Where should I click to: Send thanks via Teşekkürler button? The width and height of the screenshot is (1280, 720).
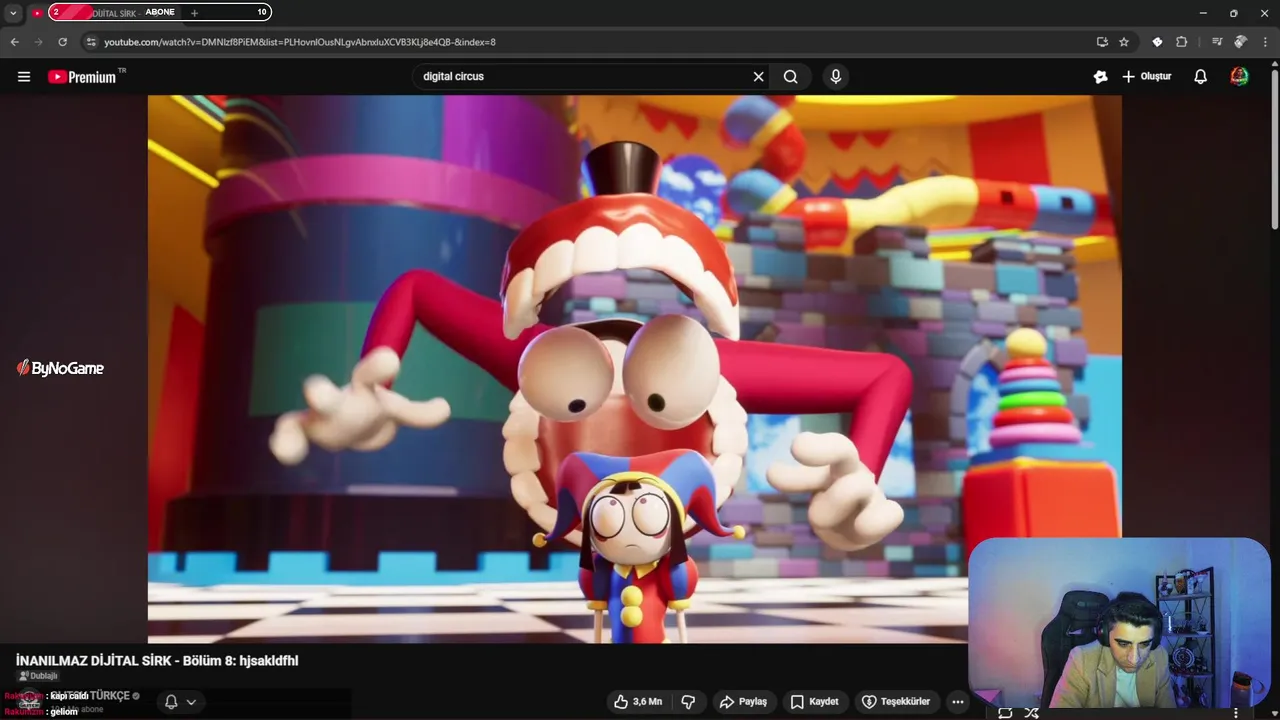896,702
